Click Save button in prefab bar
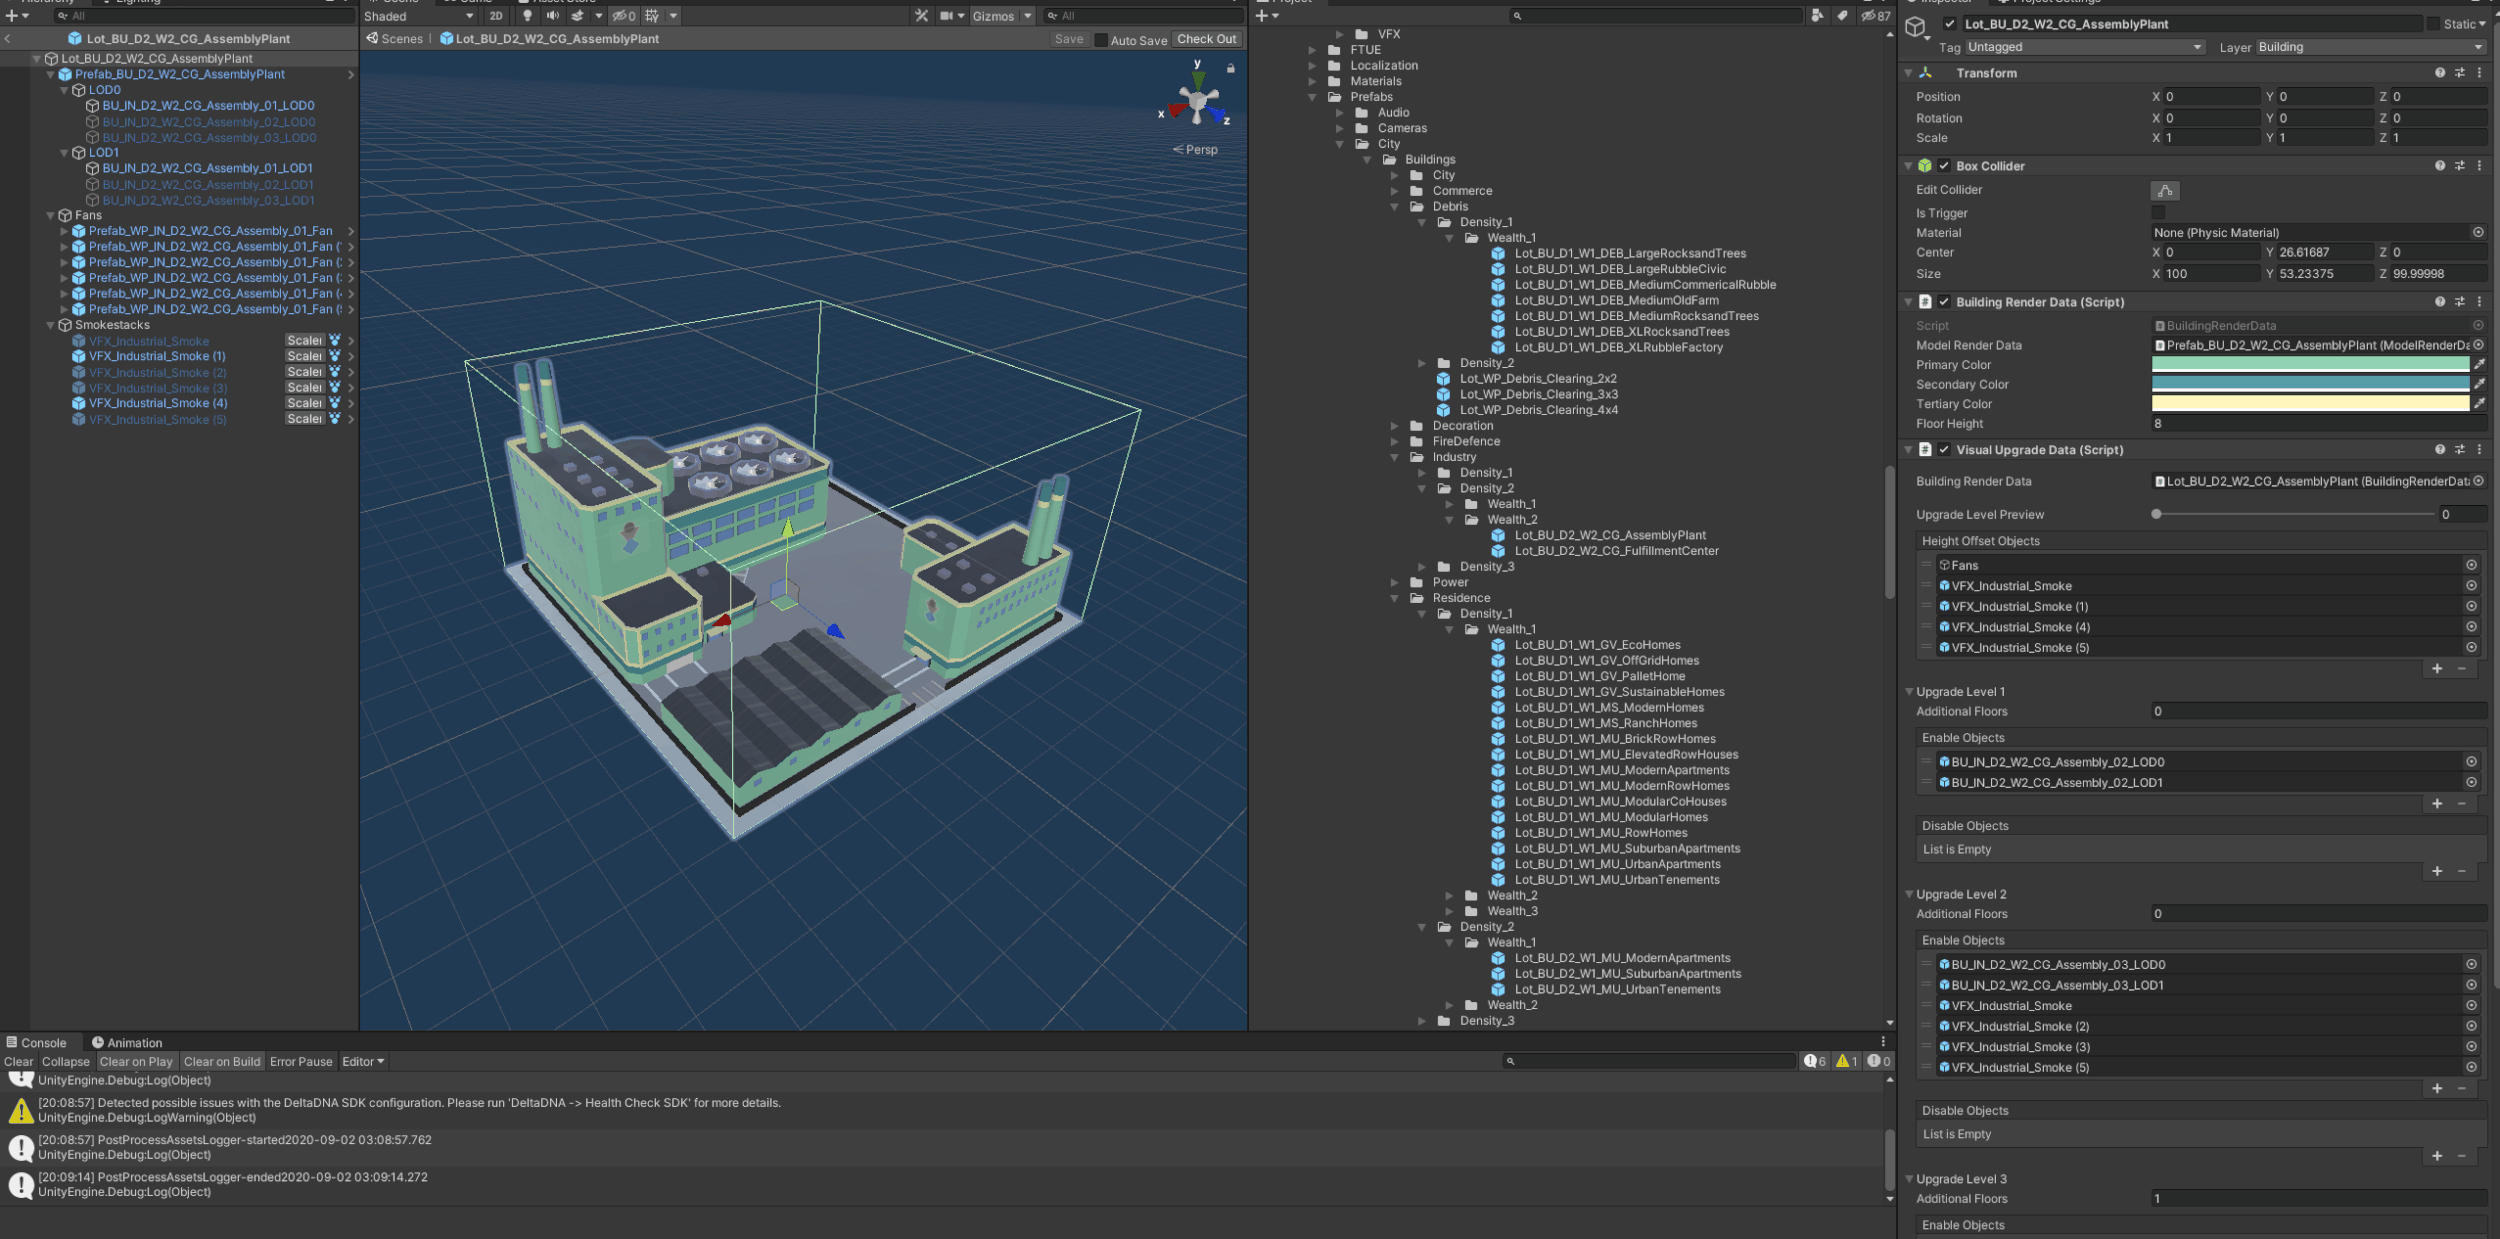 point(1069,39)
